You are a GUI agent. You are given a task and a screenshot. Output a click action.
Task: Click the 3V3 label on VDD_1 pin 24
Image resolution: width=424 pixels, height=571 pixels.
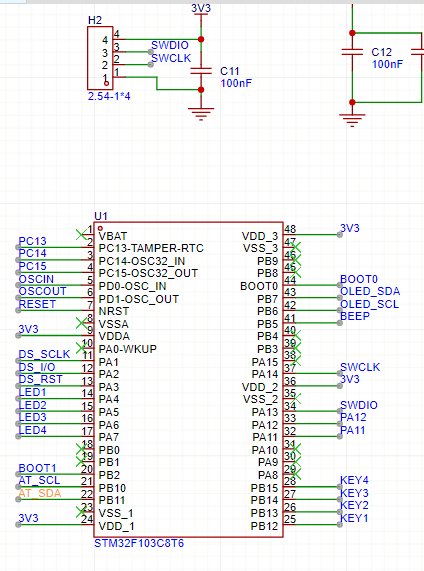pyautogui.click(x=28, y=518)
